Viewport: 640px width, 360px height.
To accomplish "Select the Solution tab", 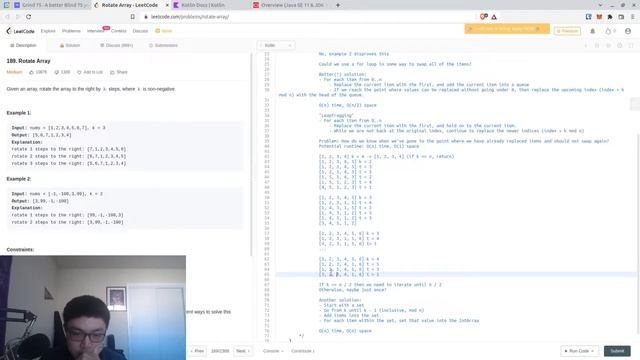I will tap(70, 45).
